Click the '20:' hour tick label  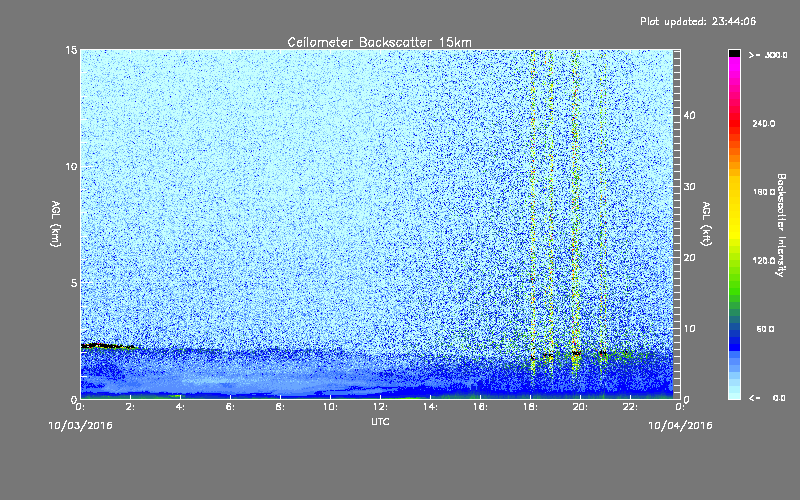tap(580, 407)
